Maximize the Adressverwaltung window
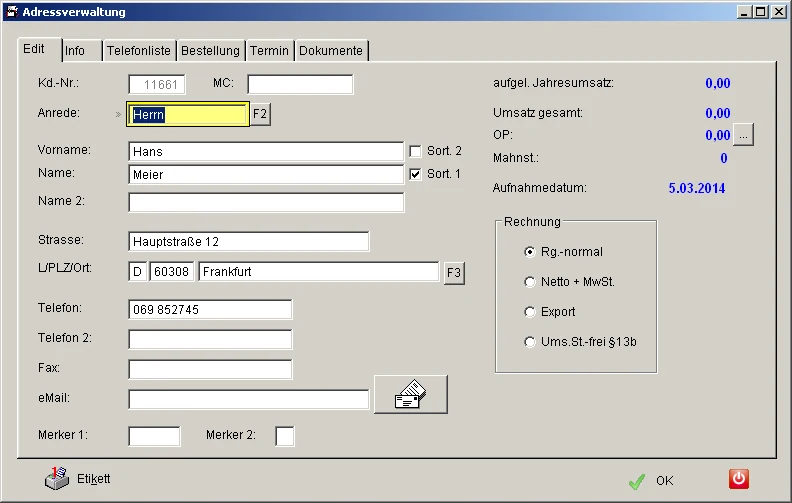792x503 pixels. pos(761,12)
